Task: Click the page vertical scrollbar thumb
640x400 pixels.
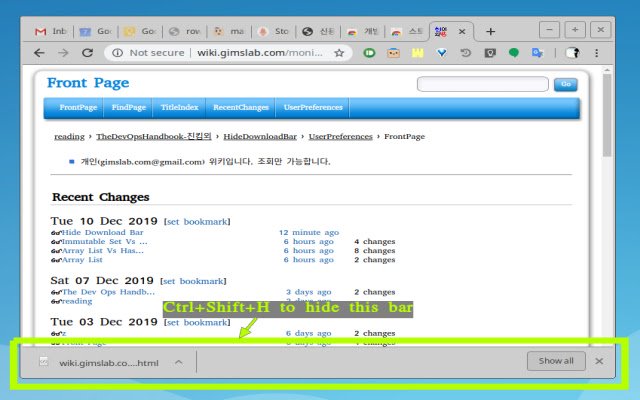Action: (607, 115)
